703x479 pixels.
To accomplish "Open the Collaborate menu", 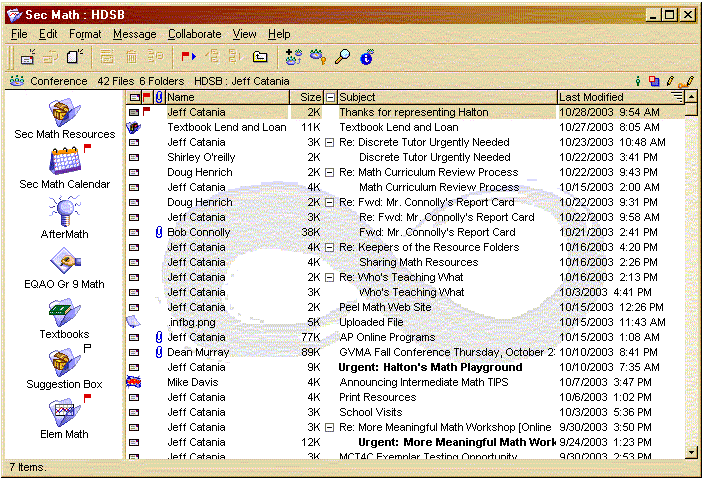I will (194, 34).
